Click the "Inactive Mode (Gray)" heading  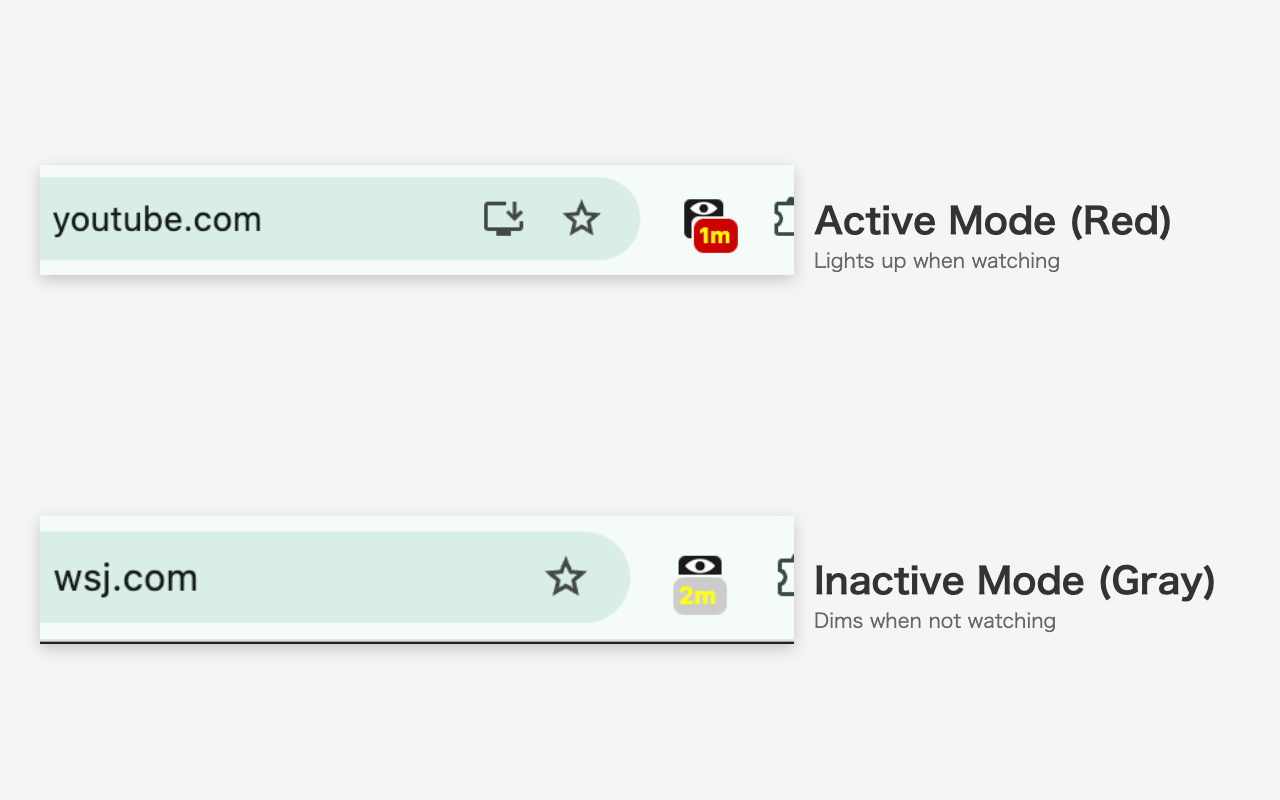[1014, 580]
